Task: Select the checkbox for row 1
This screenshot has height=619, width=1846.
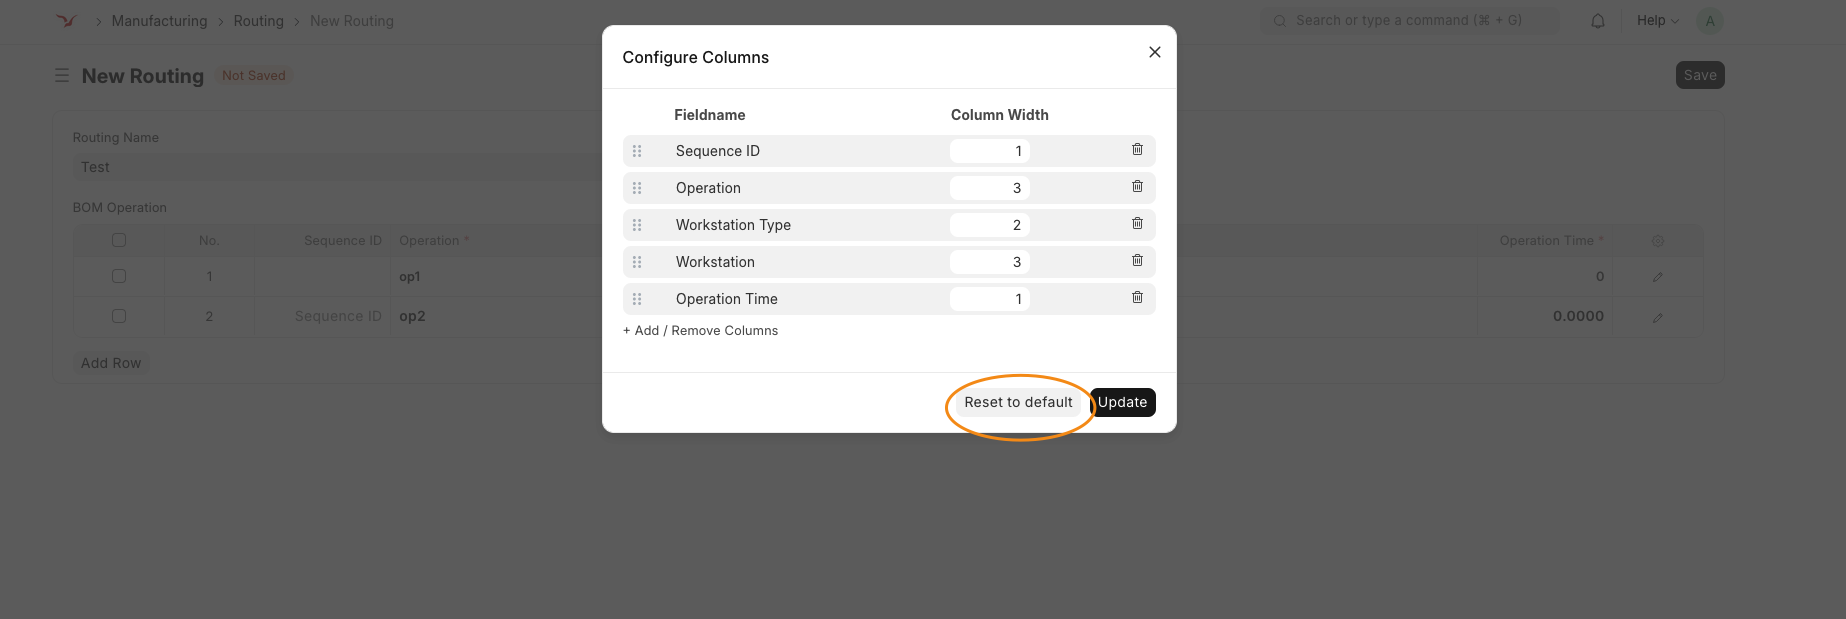Action: [119, 276]
